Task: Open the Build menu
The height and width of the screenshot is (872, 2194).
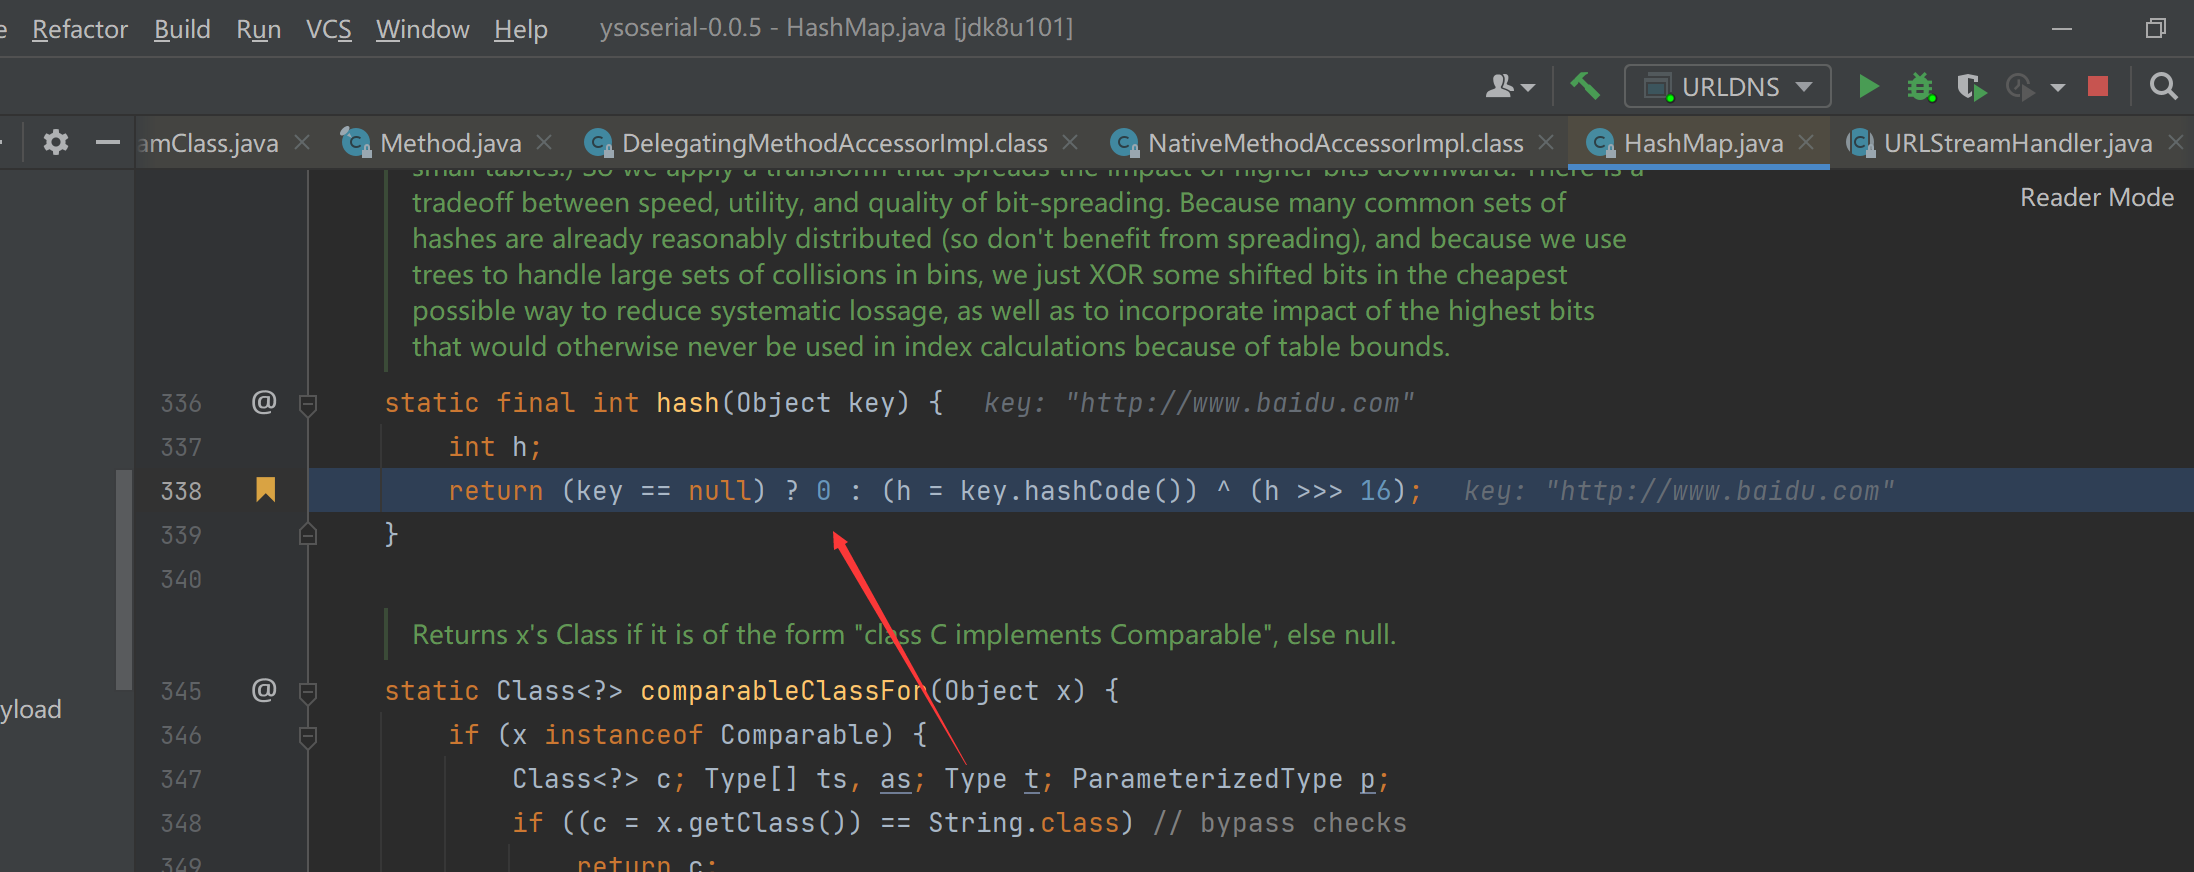Action: click(x=182, y=29)
